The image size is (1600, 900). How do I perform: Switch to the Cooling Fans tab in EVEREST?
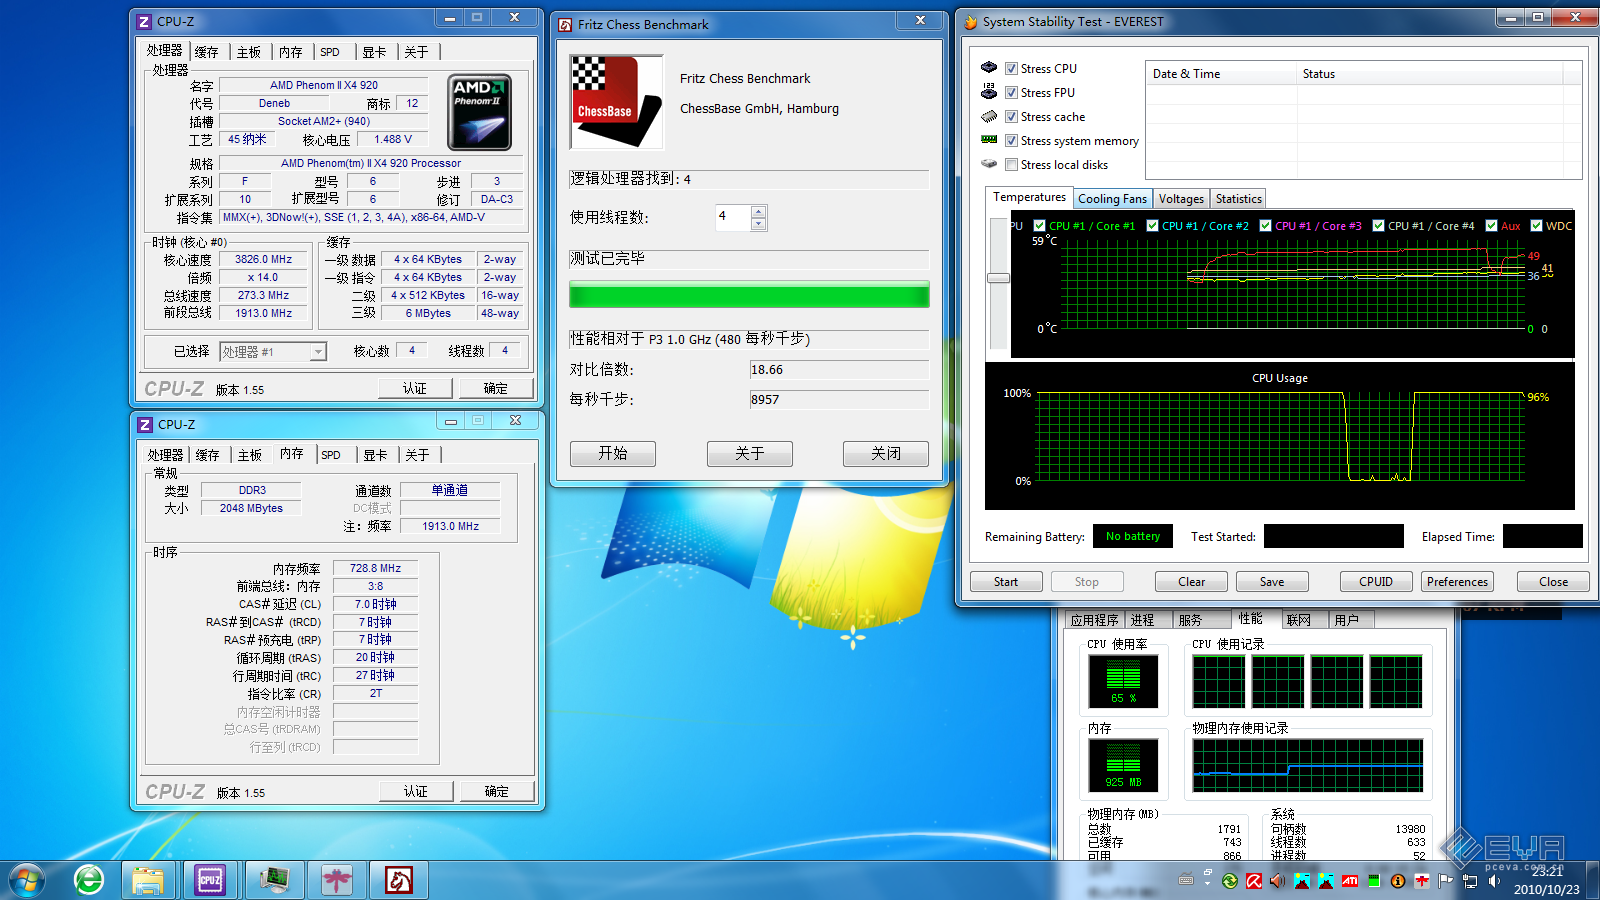point(1112,199)
